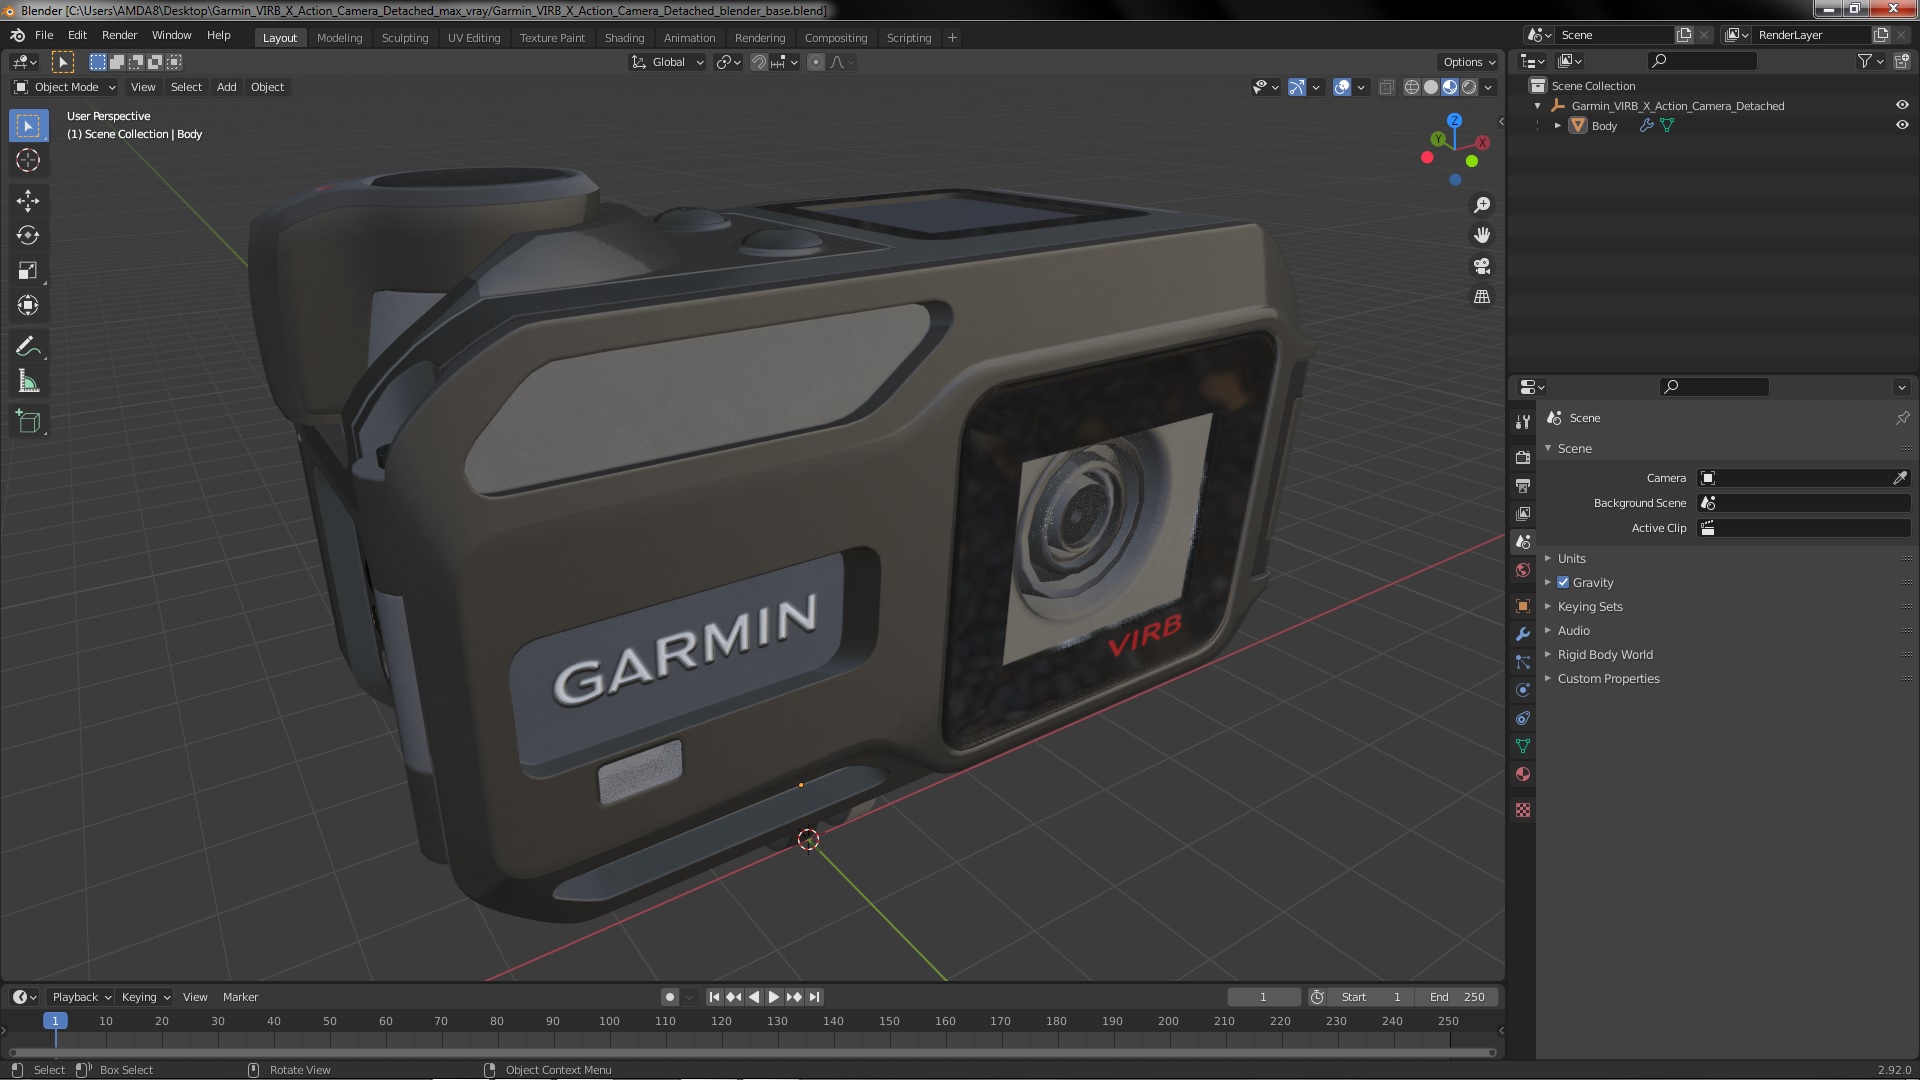Select the Rotate tool

coord(28,236)
